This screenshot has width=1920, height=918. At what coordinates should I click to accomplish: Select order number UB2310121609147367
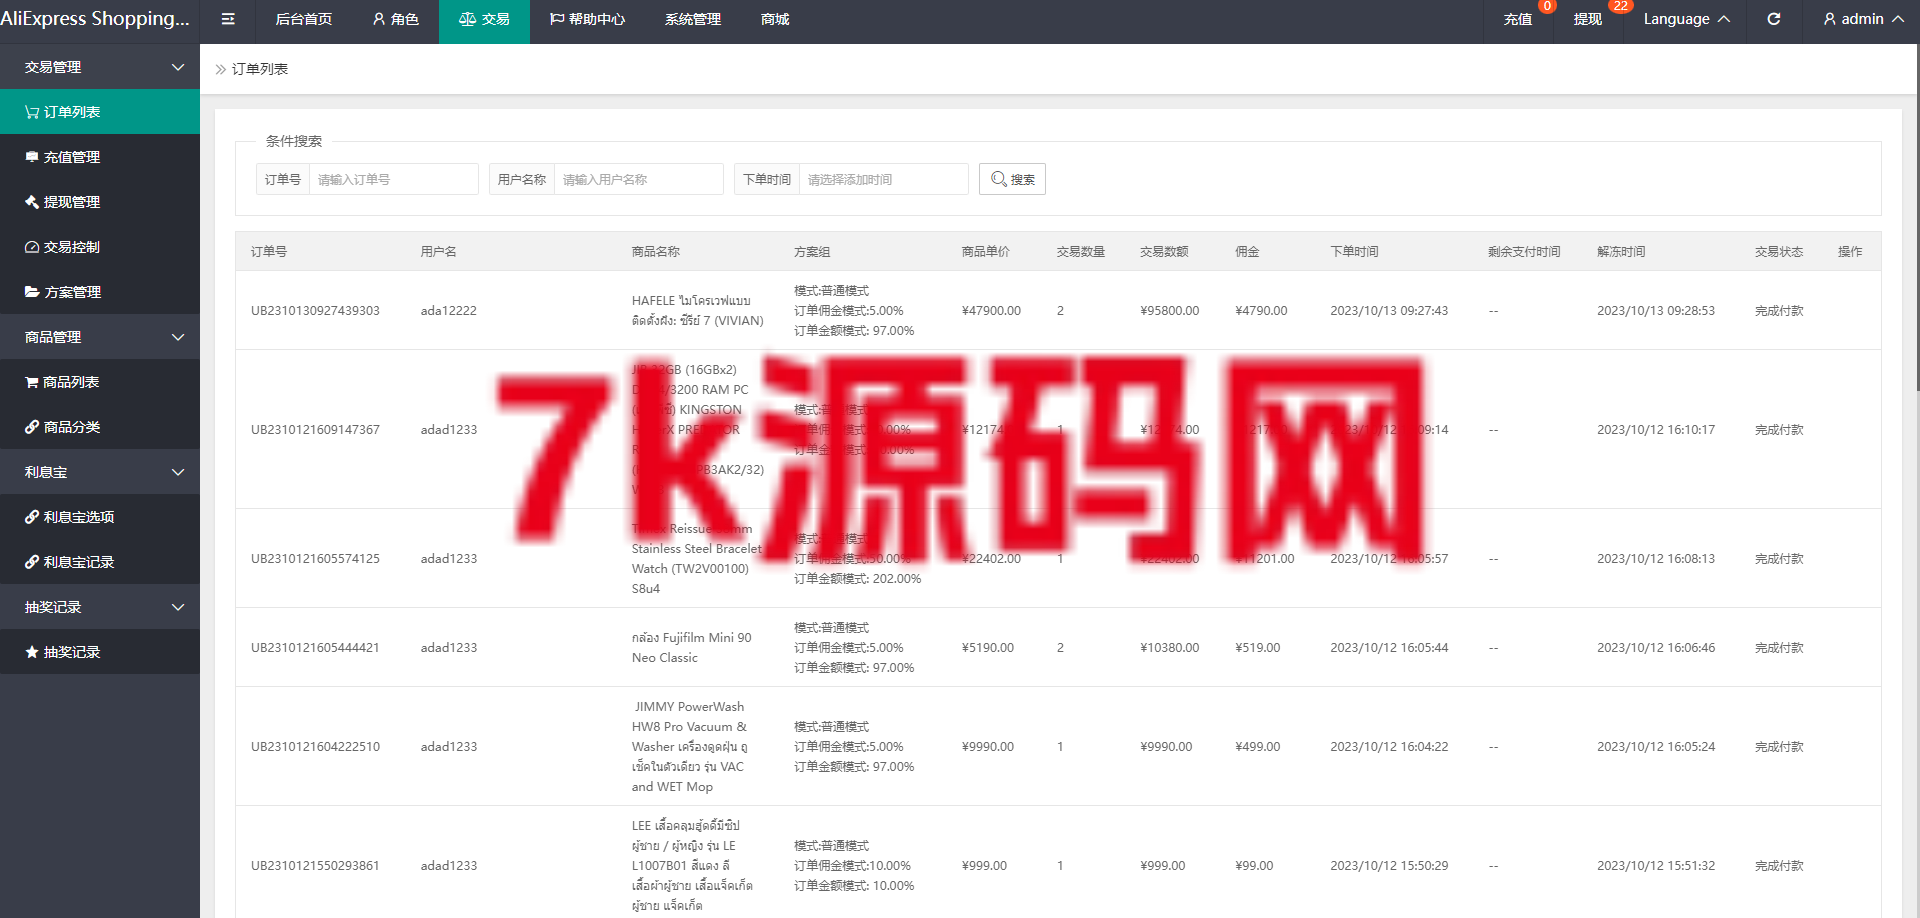tap(315, 430)
